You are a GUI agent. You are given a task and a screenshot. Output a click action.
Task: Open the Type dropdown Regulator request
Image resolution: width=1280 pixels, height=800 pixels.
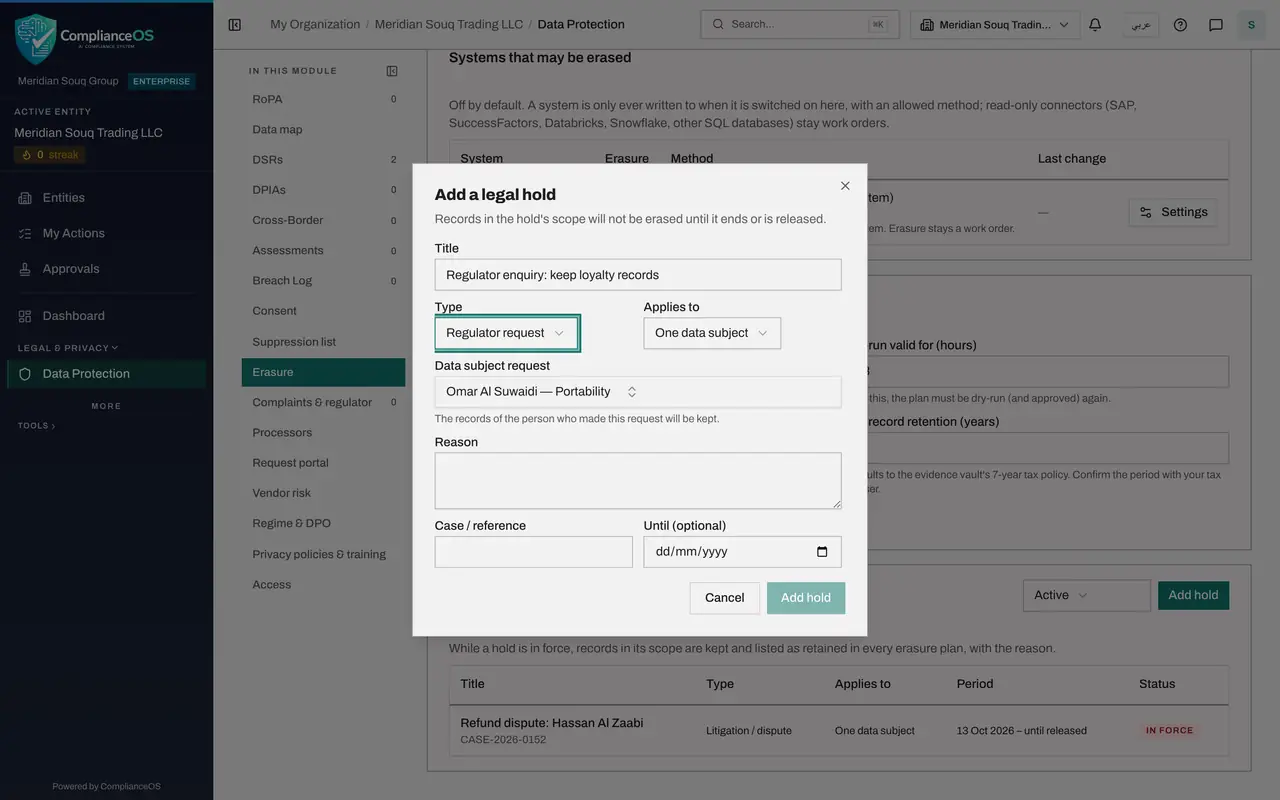pos(506,333)
